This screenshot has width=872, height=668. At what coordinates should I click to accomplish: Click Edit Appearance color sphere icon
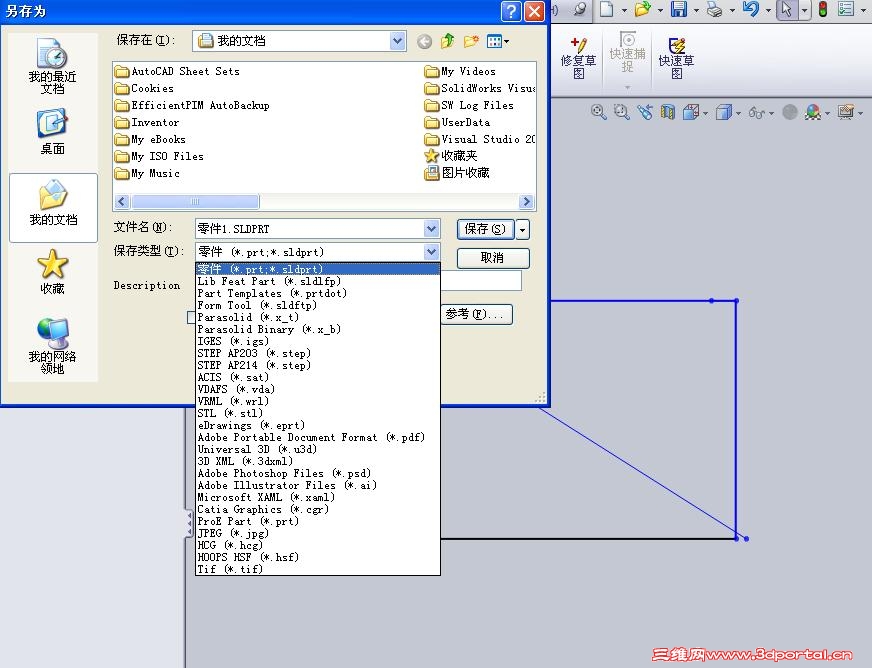pos(812,112)
